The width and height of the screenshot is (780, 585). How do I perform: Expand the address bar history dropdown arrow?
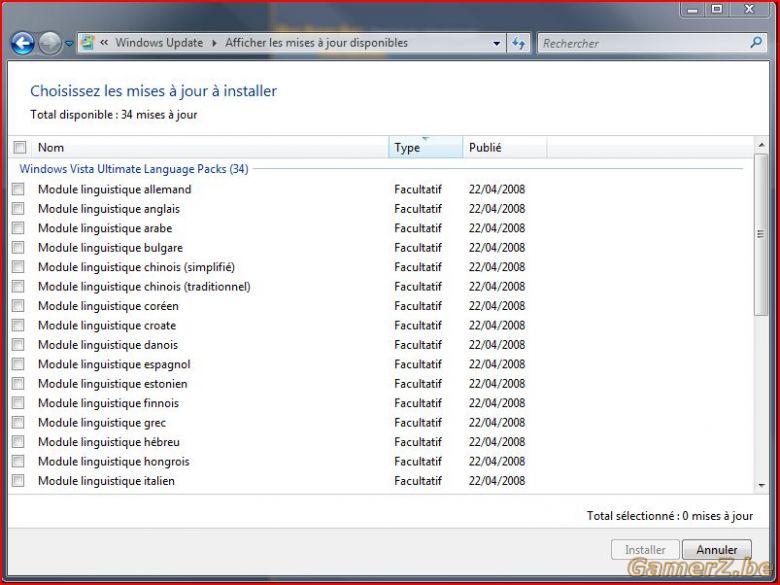click(496, 43)
